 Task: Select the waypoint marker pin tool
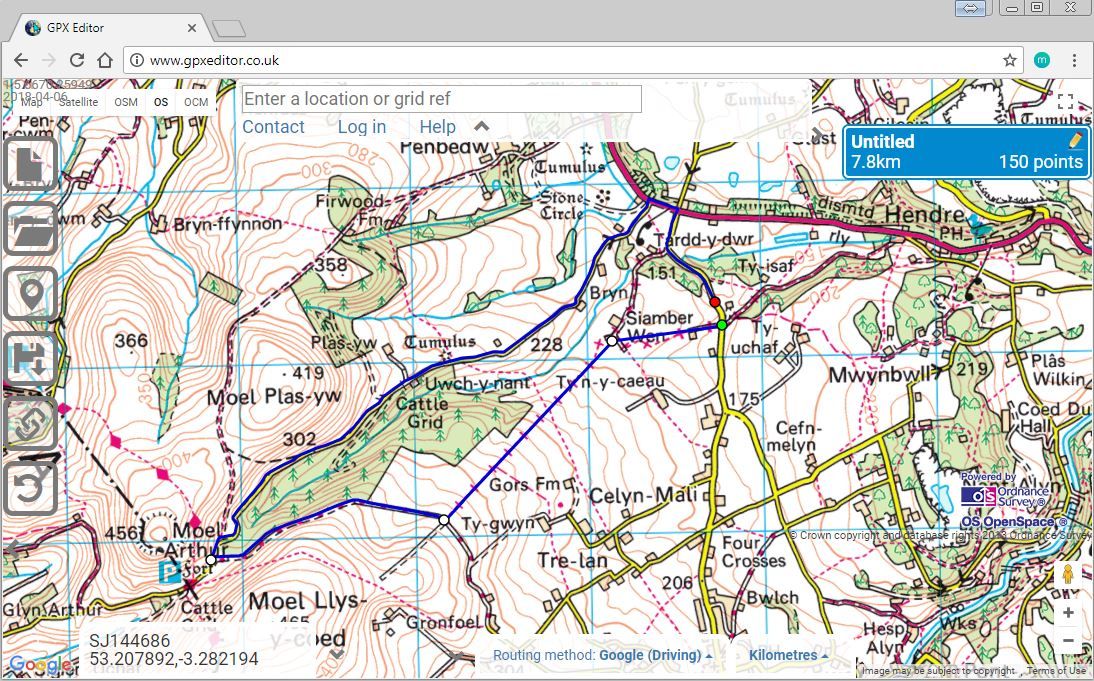[x=30, y=294]
